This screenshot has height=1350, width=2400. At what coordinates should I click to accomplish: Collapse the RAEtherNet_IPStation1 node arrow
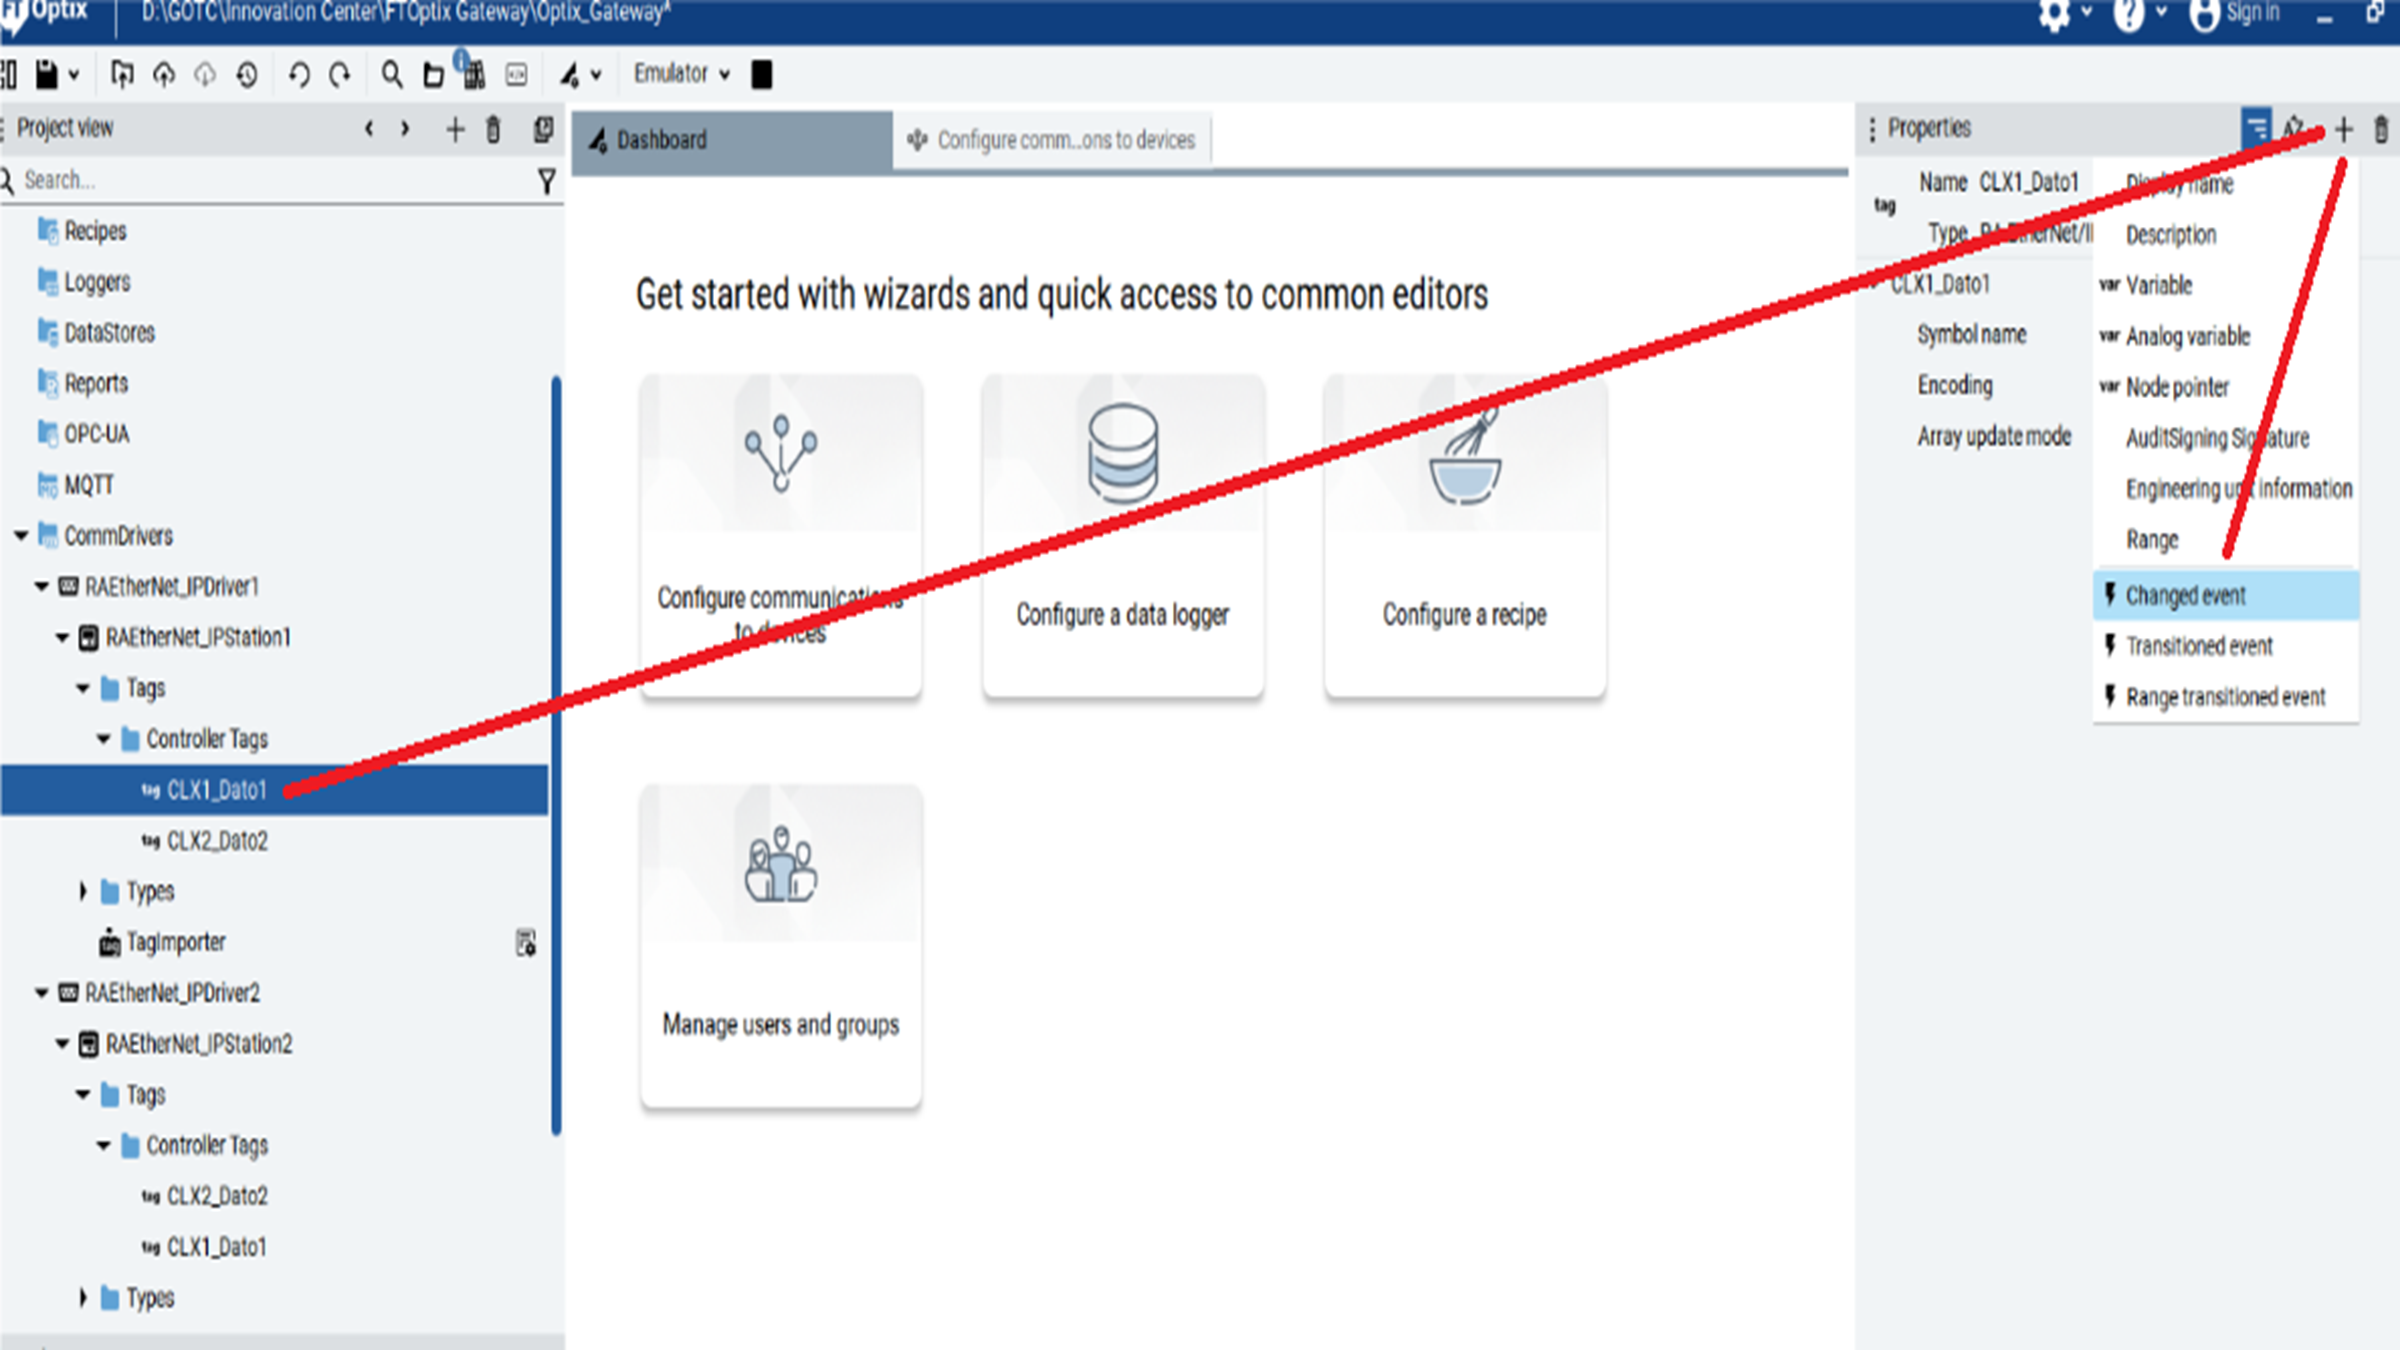tap(62, 638)
